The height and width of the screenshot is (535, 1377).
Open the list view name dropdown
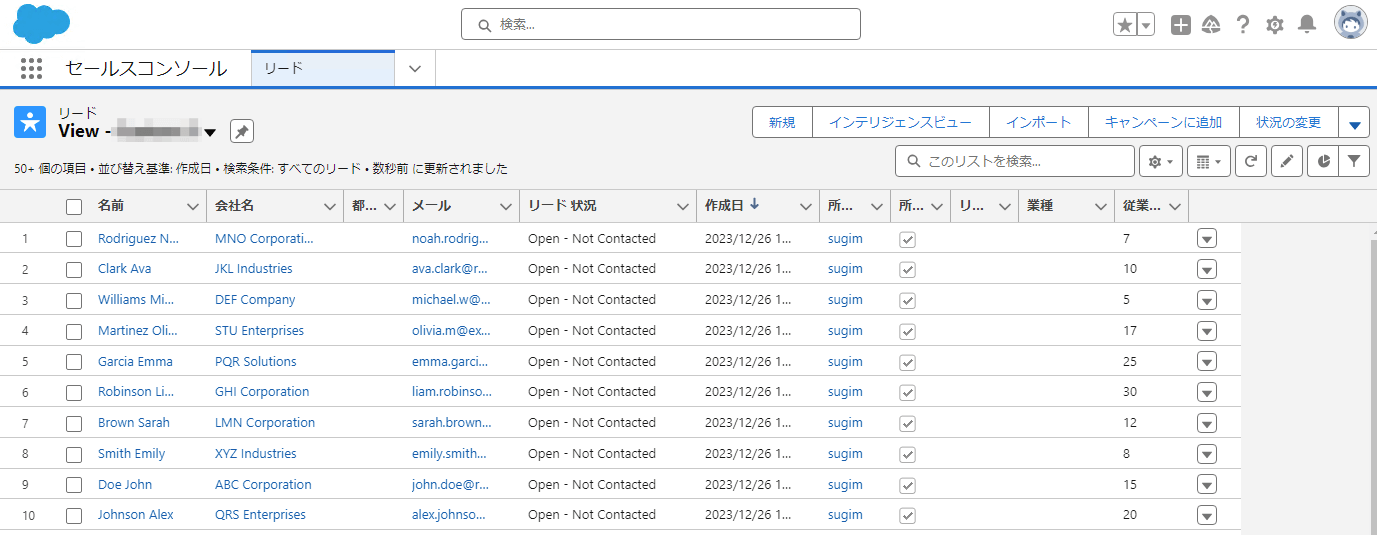click(x=210, y=132)
